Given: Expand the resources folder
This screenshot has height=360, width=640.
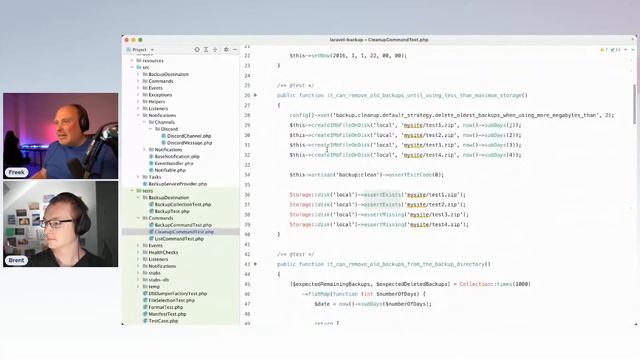Looking at the screenshot, I should pos(132,60).
